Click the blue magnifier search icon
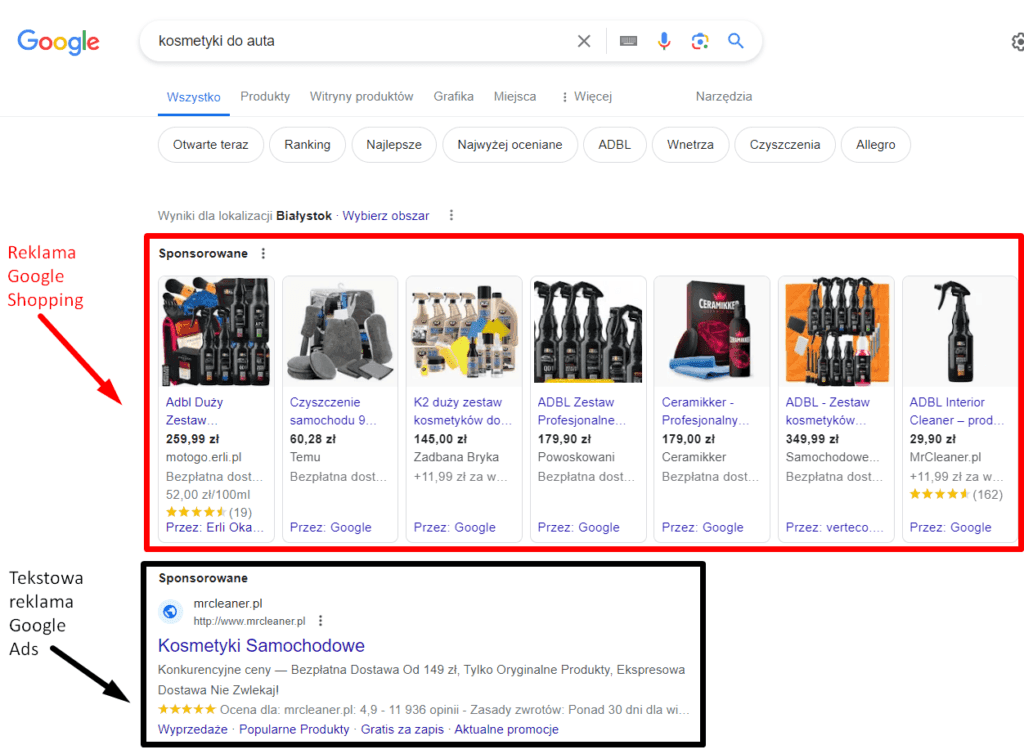 pos(736,41)
